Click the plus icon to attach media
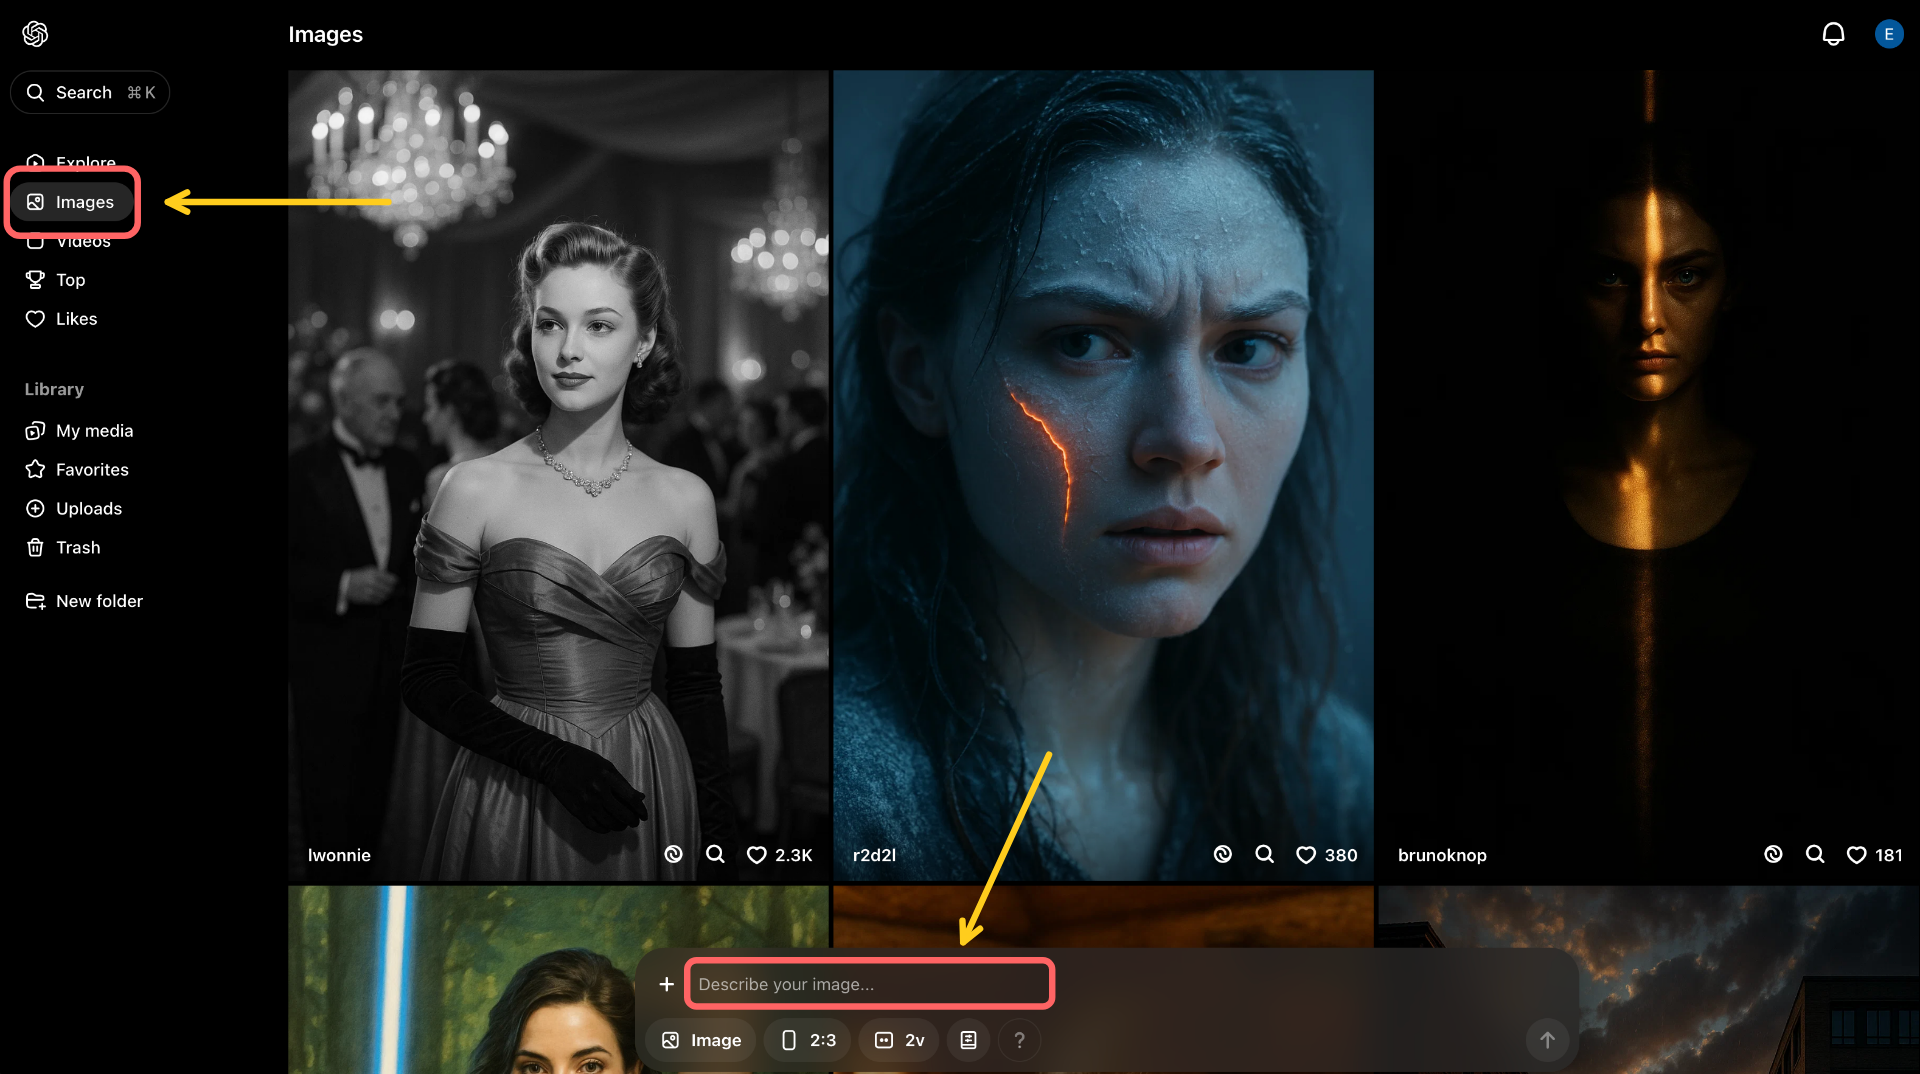 (666, 984)
